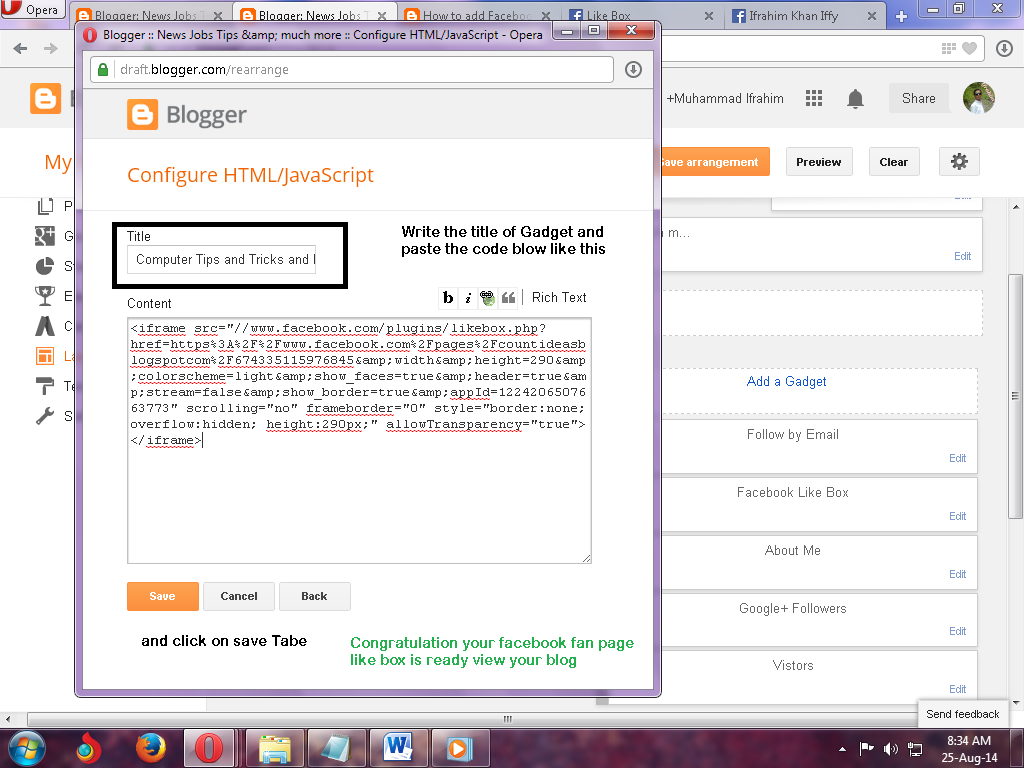Edit the Google+ Followers gadget
The height and width of the screenshot is (768, 1024).
[957, 632]
